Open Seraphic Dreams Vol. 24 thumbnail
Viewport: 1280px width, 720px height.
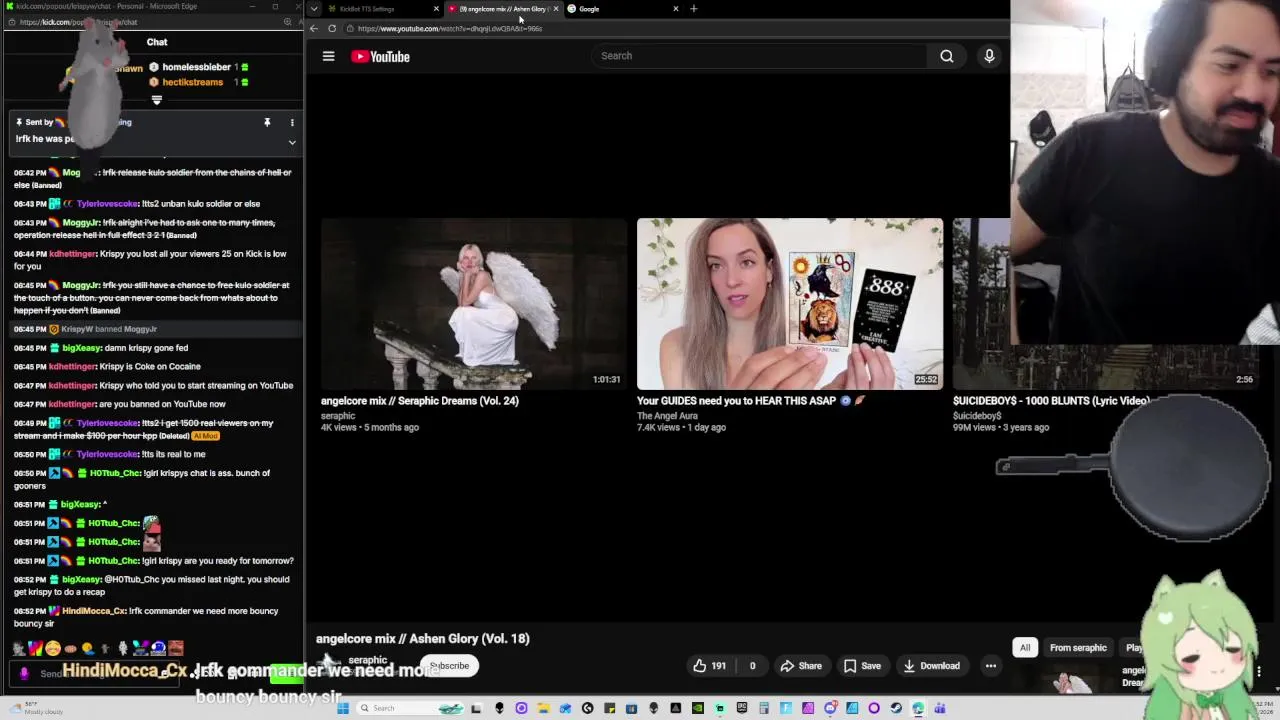(473, 303)
